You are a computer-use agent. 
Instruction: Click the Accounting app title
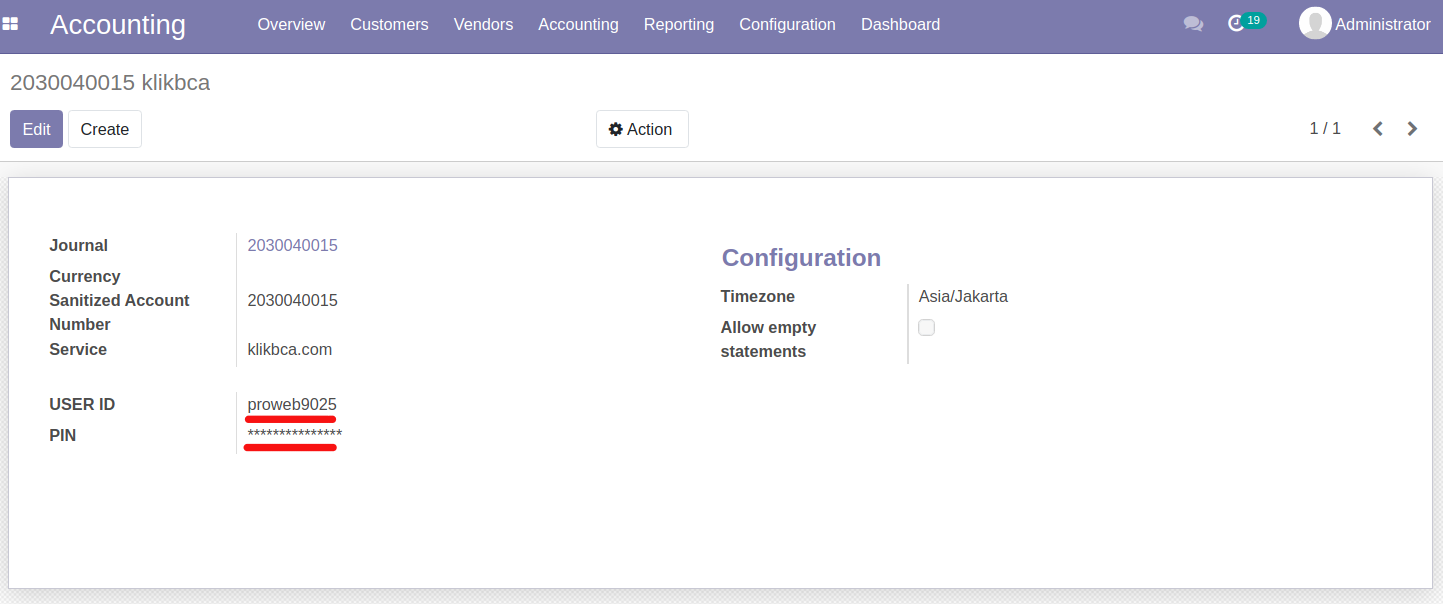[x=118, y=25]
